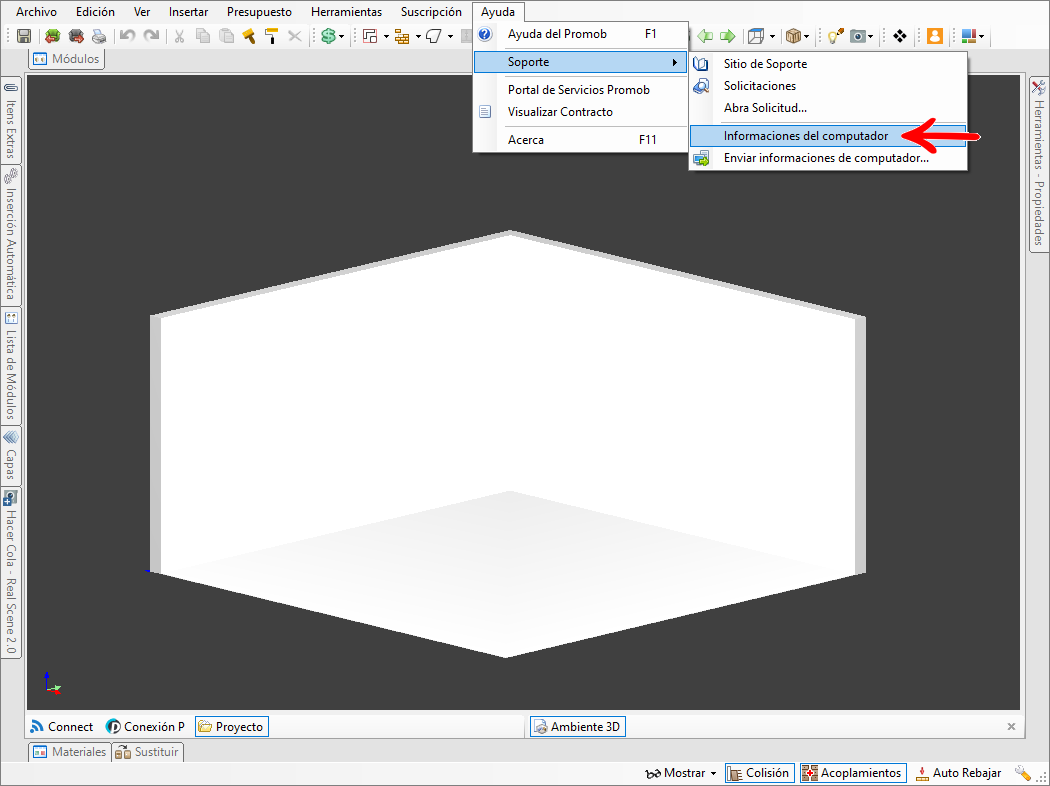Viewport: 1050px width, 786px height.
Task: Select the paint roller tool
Action: click(271, 36)
